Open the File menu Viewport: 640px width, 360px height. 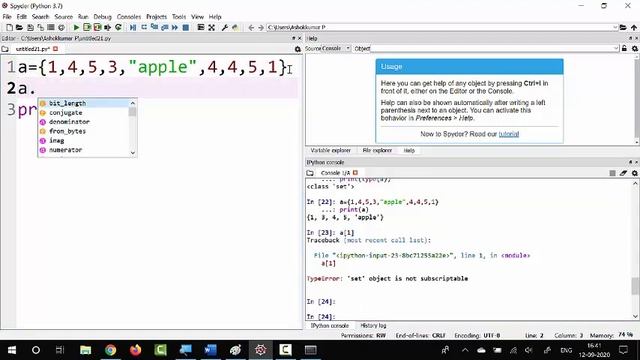7,17
